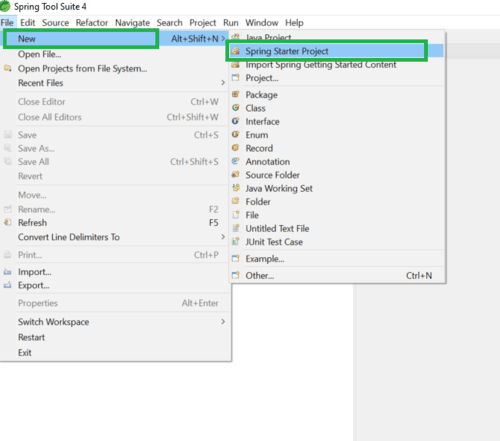The width and height of the screenshot is (500, 441).
Task: Expand Convert Line Delimiters To submenu arrow
Action: [x=223, y=237]
